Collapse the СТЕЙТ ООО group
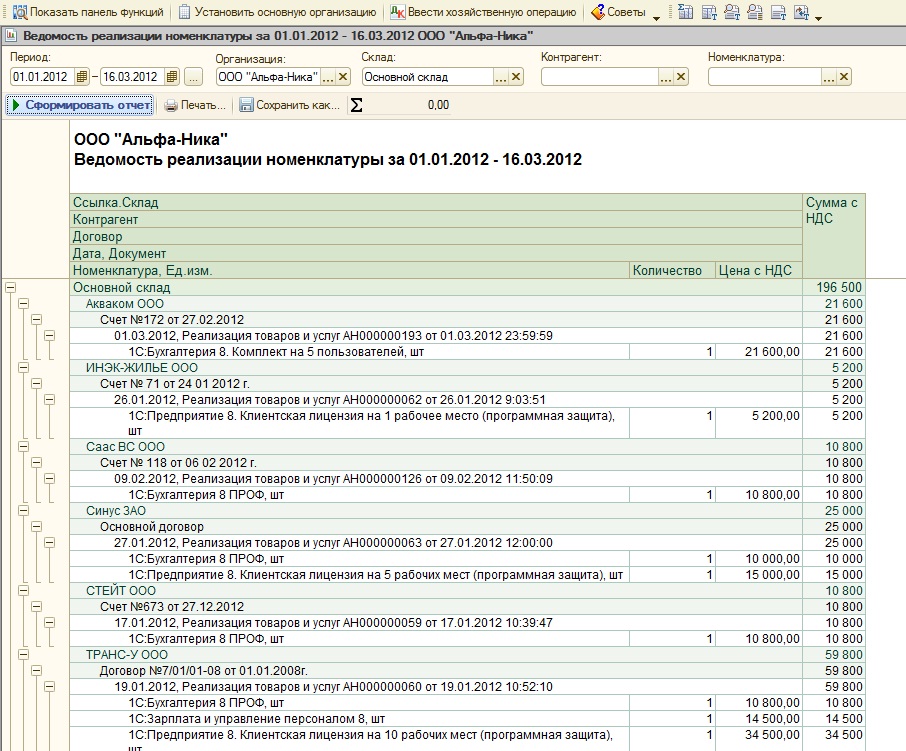 pyautogui.click(x=24, y=590)
